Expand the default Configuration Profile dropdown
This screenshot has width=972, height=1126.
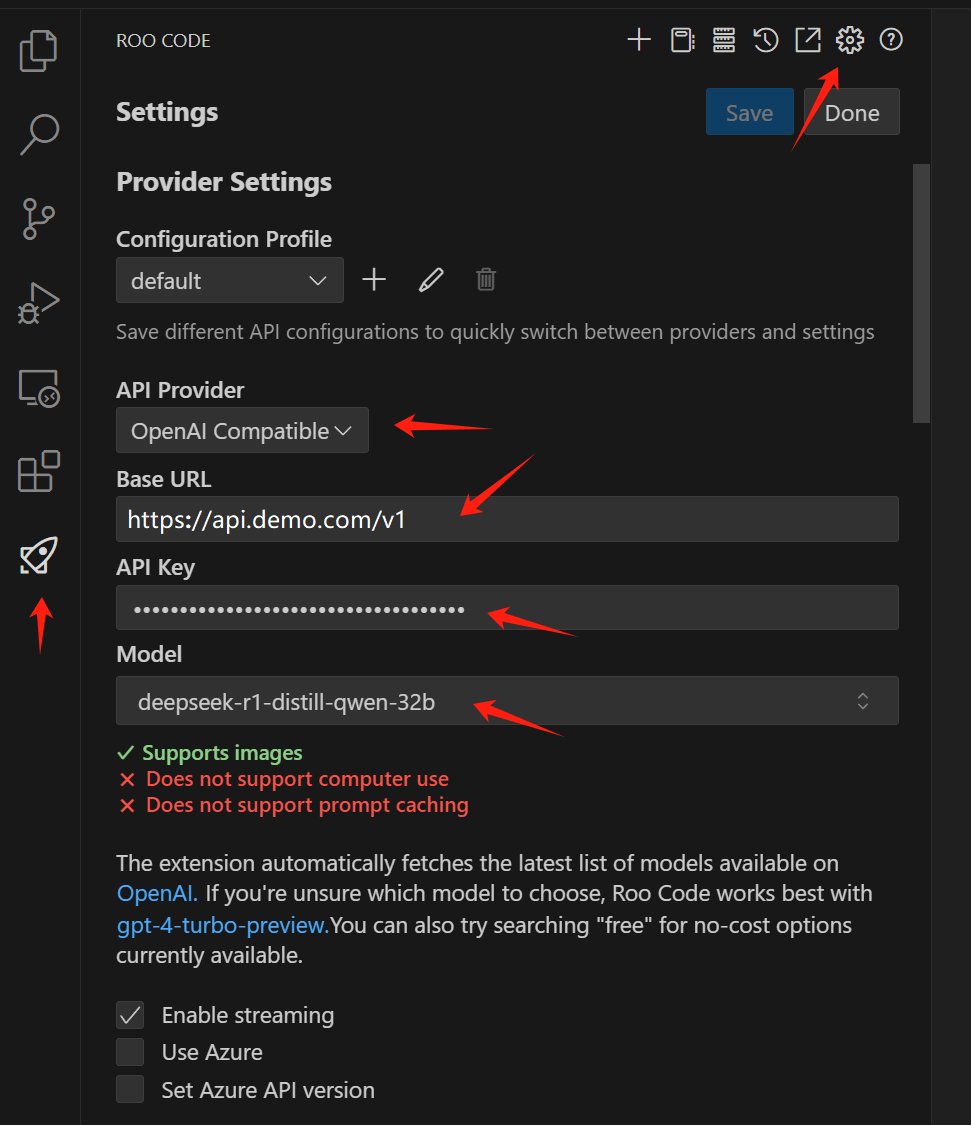[x=230, y=280]
